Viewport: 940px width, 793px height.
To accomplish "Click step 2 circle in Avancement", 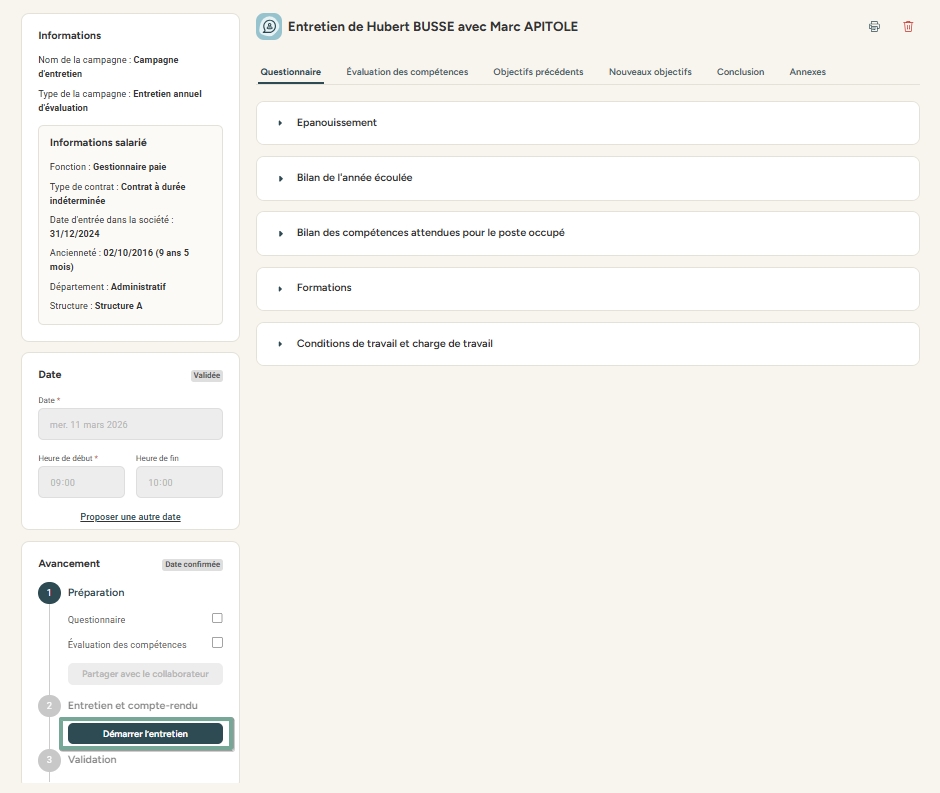I will pos(49,706).
